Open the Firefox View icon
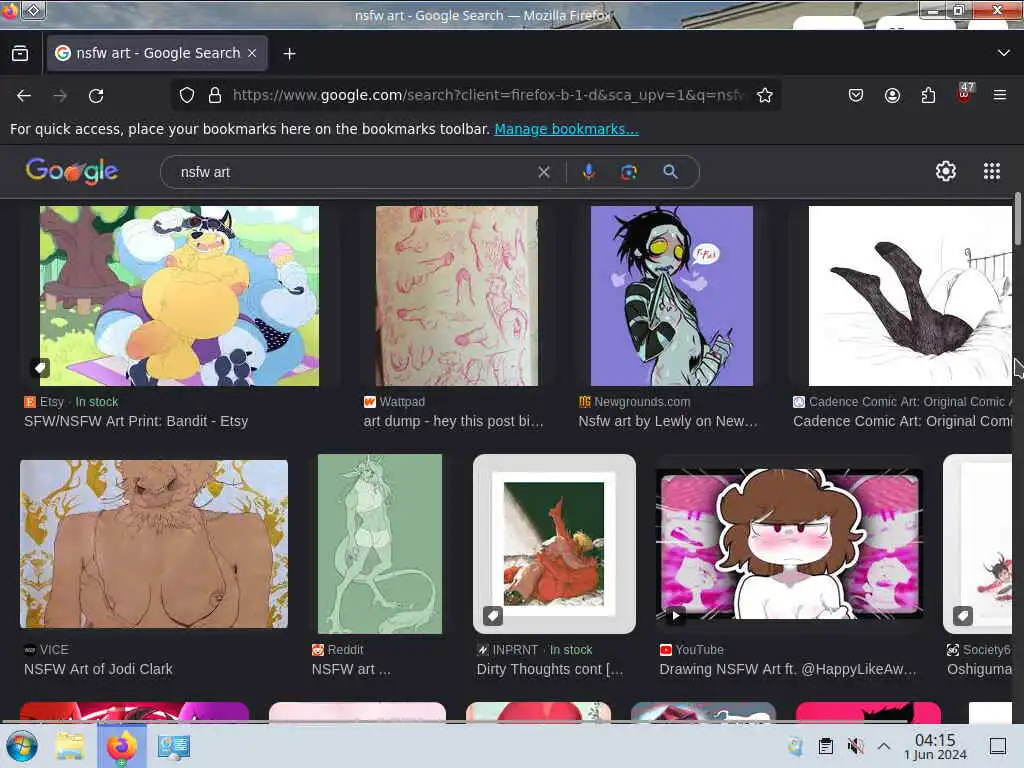 click(20, 54)
